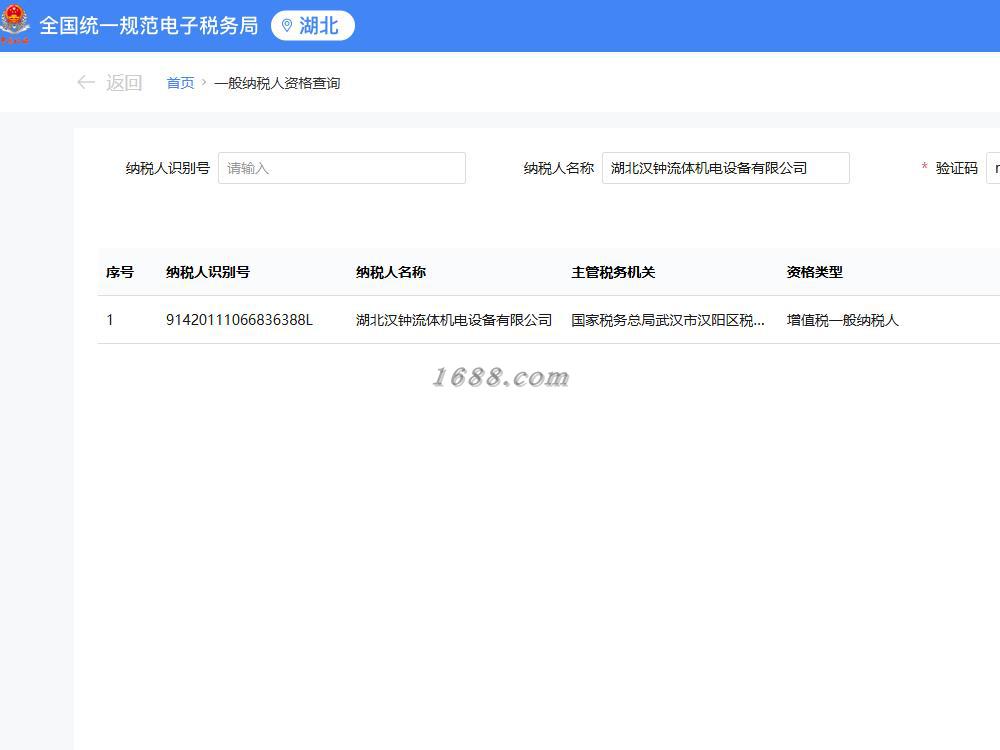Click the back arrow icon

tap(85, 82)
